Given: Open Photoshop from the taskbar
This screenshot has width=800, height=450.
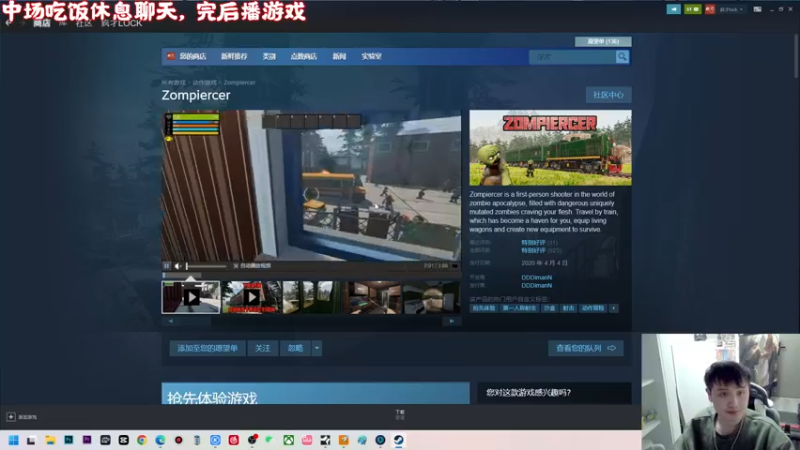Looking at the screenshot, I should pos(68,440).
